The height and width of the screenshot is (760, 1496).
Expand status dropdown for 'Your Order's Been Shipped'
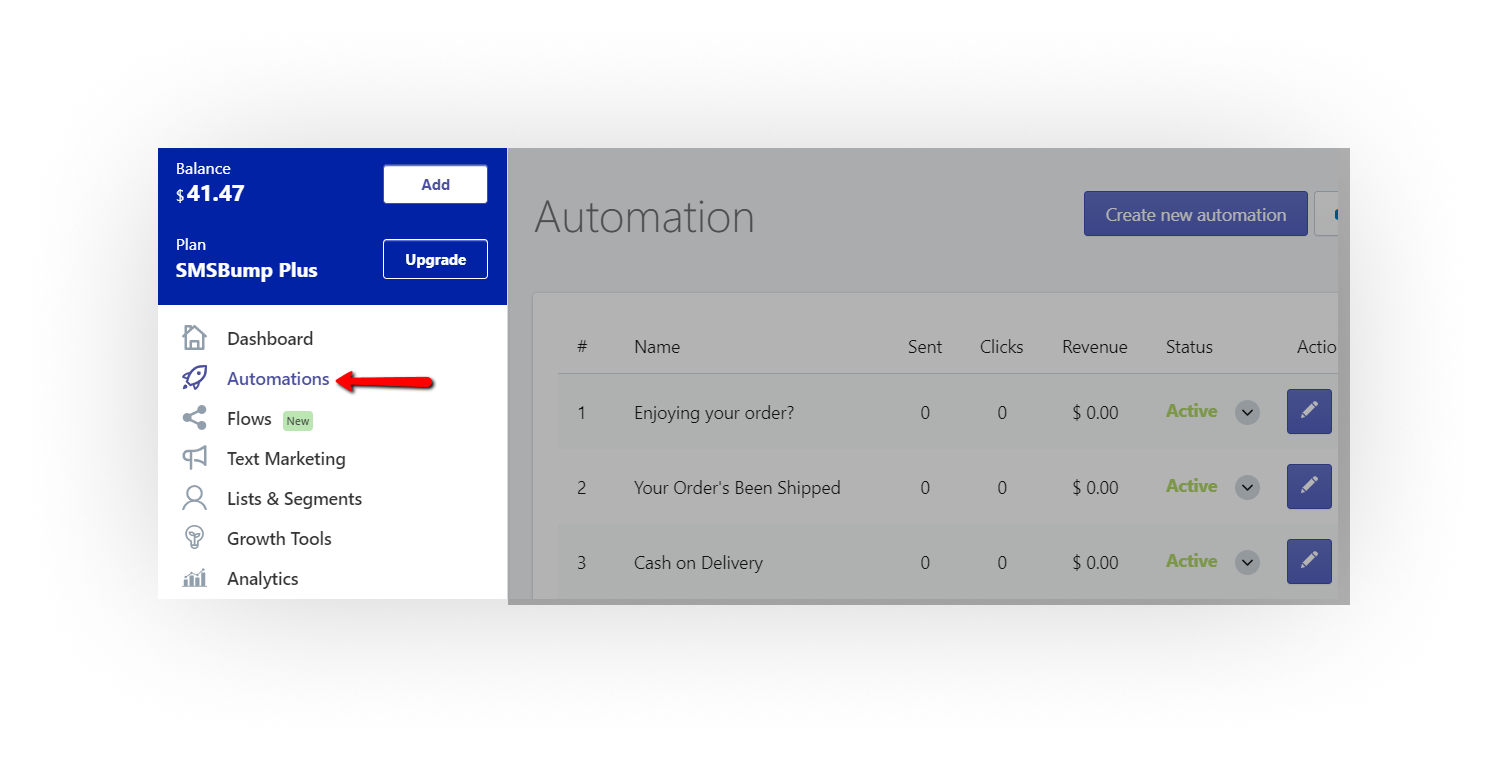point(1247,487)
